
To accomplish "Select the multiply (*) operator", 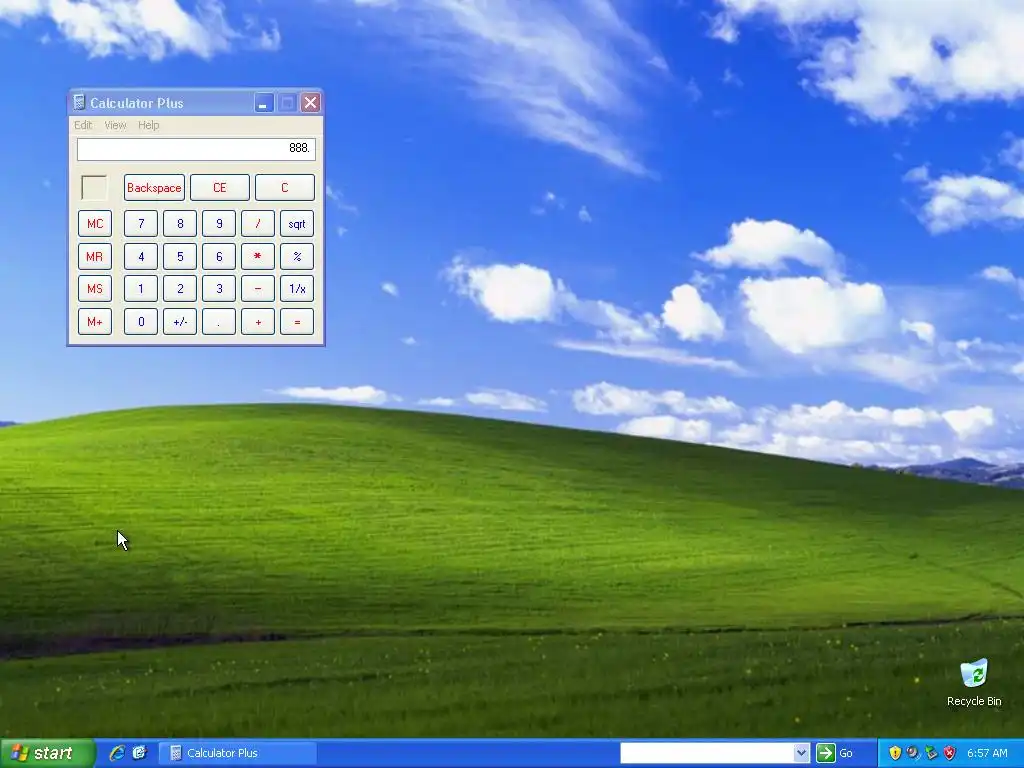I will [258, 256].
